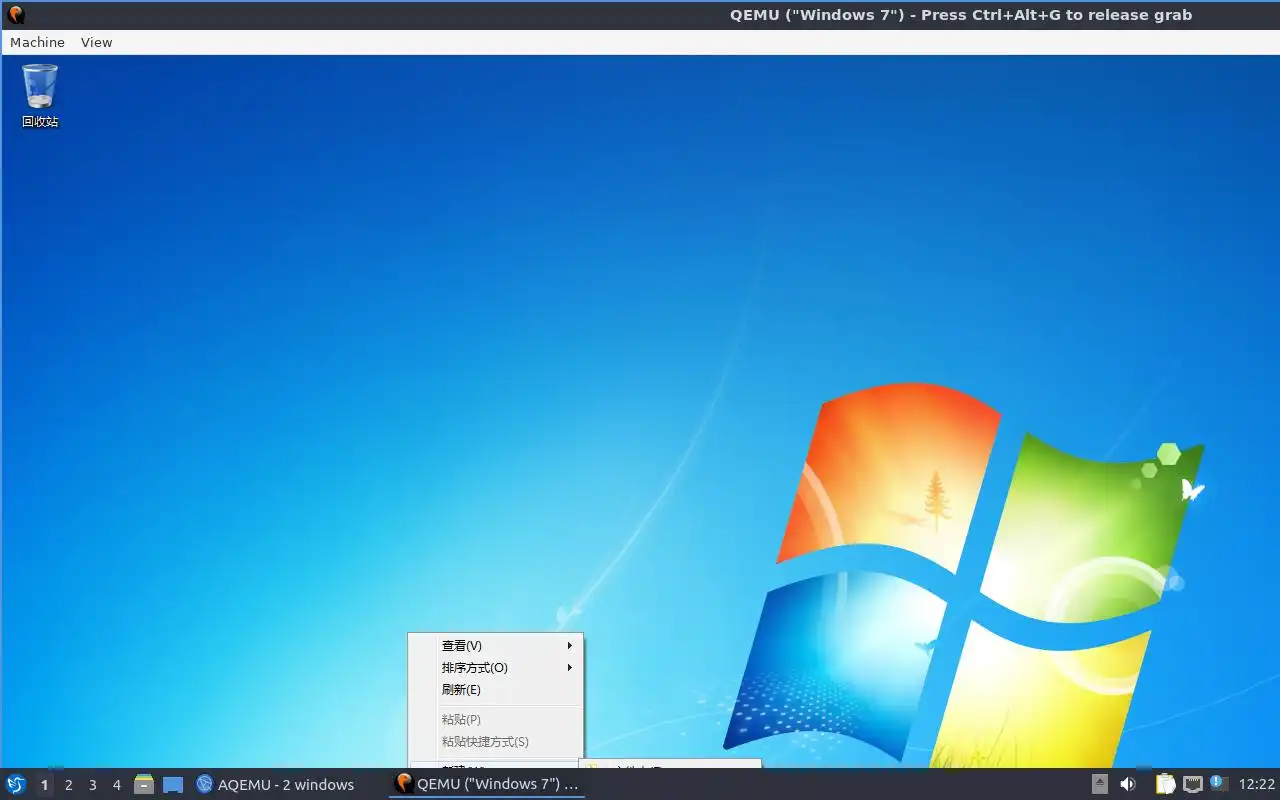Image resolution: width=1280 pixels, height=800 pixels.
Task: Expand the 排序方式(O) submenu arrow
Action: [x=570, y=668]
